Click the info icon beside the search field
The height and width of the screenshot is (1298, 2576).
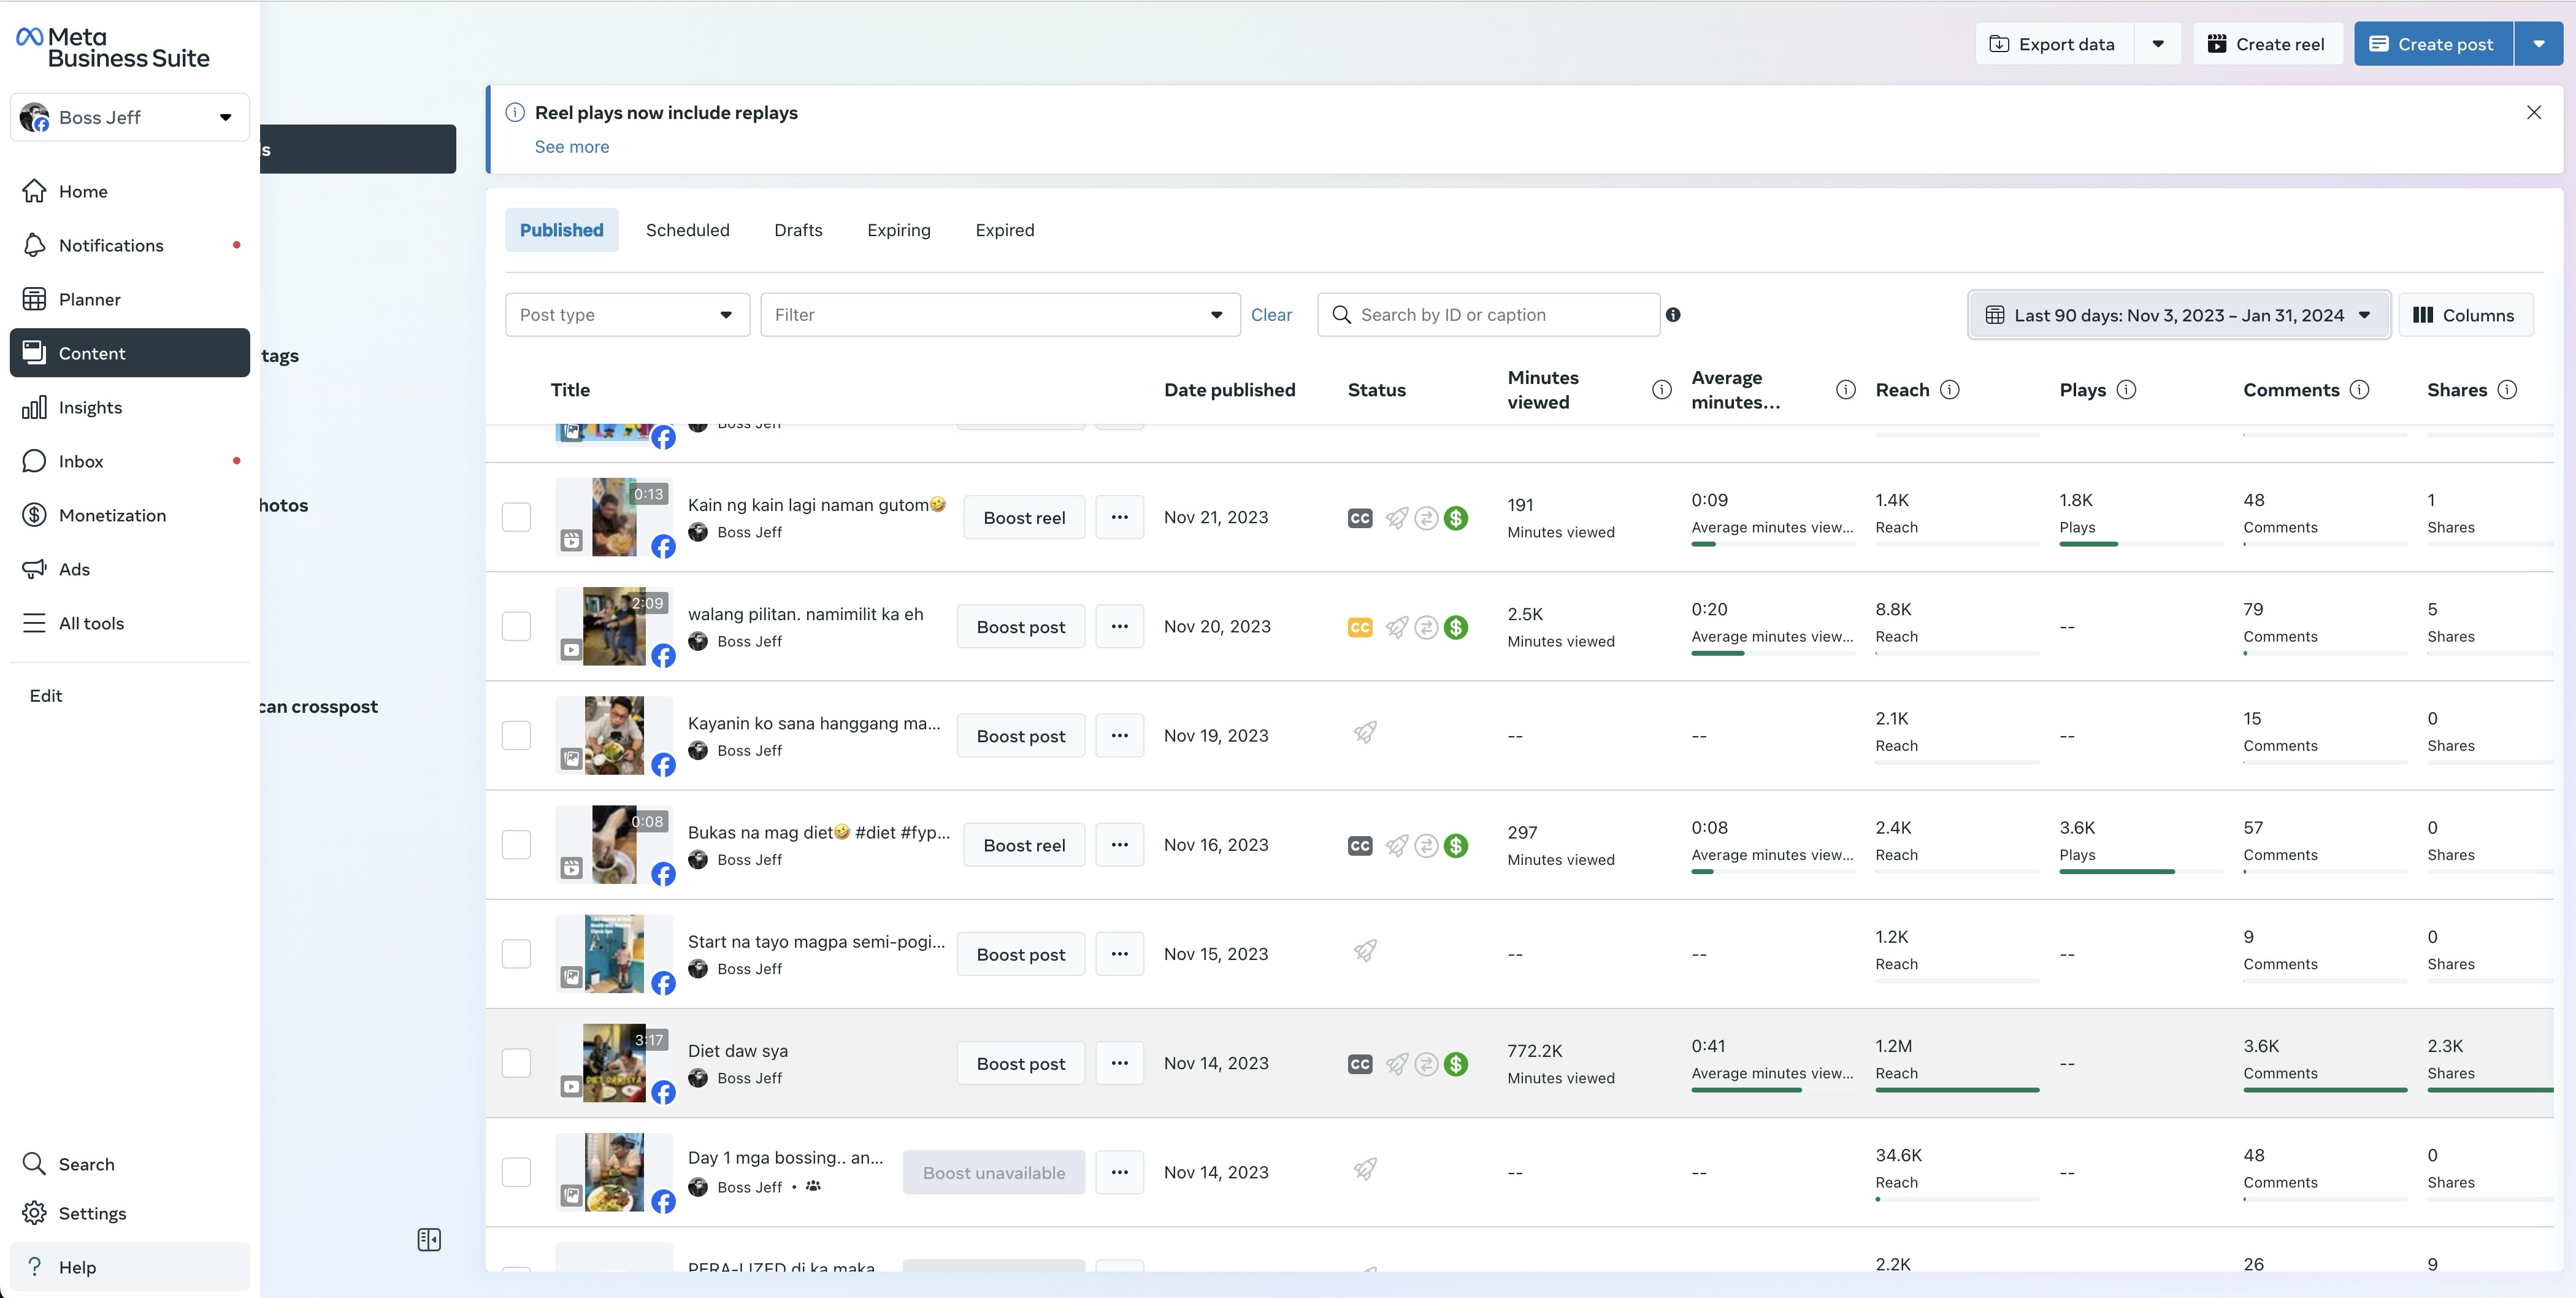click(x=1673, y=315)
